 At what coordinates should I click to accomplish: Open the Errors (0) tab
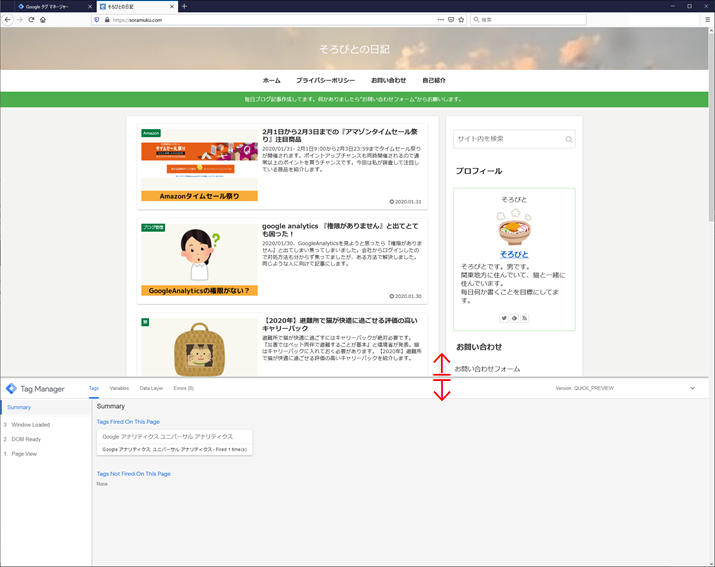click(x=184, y=388)
